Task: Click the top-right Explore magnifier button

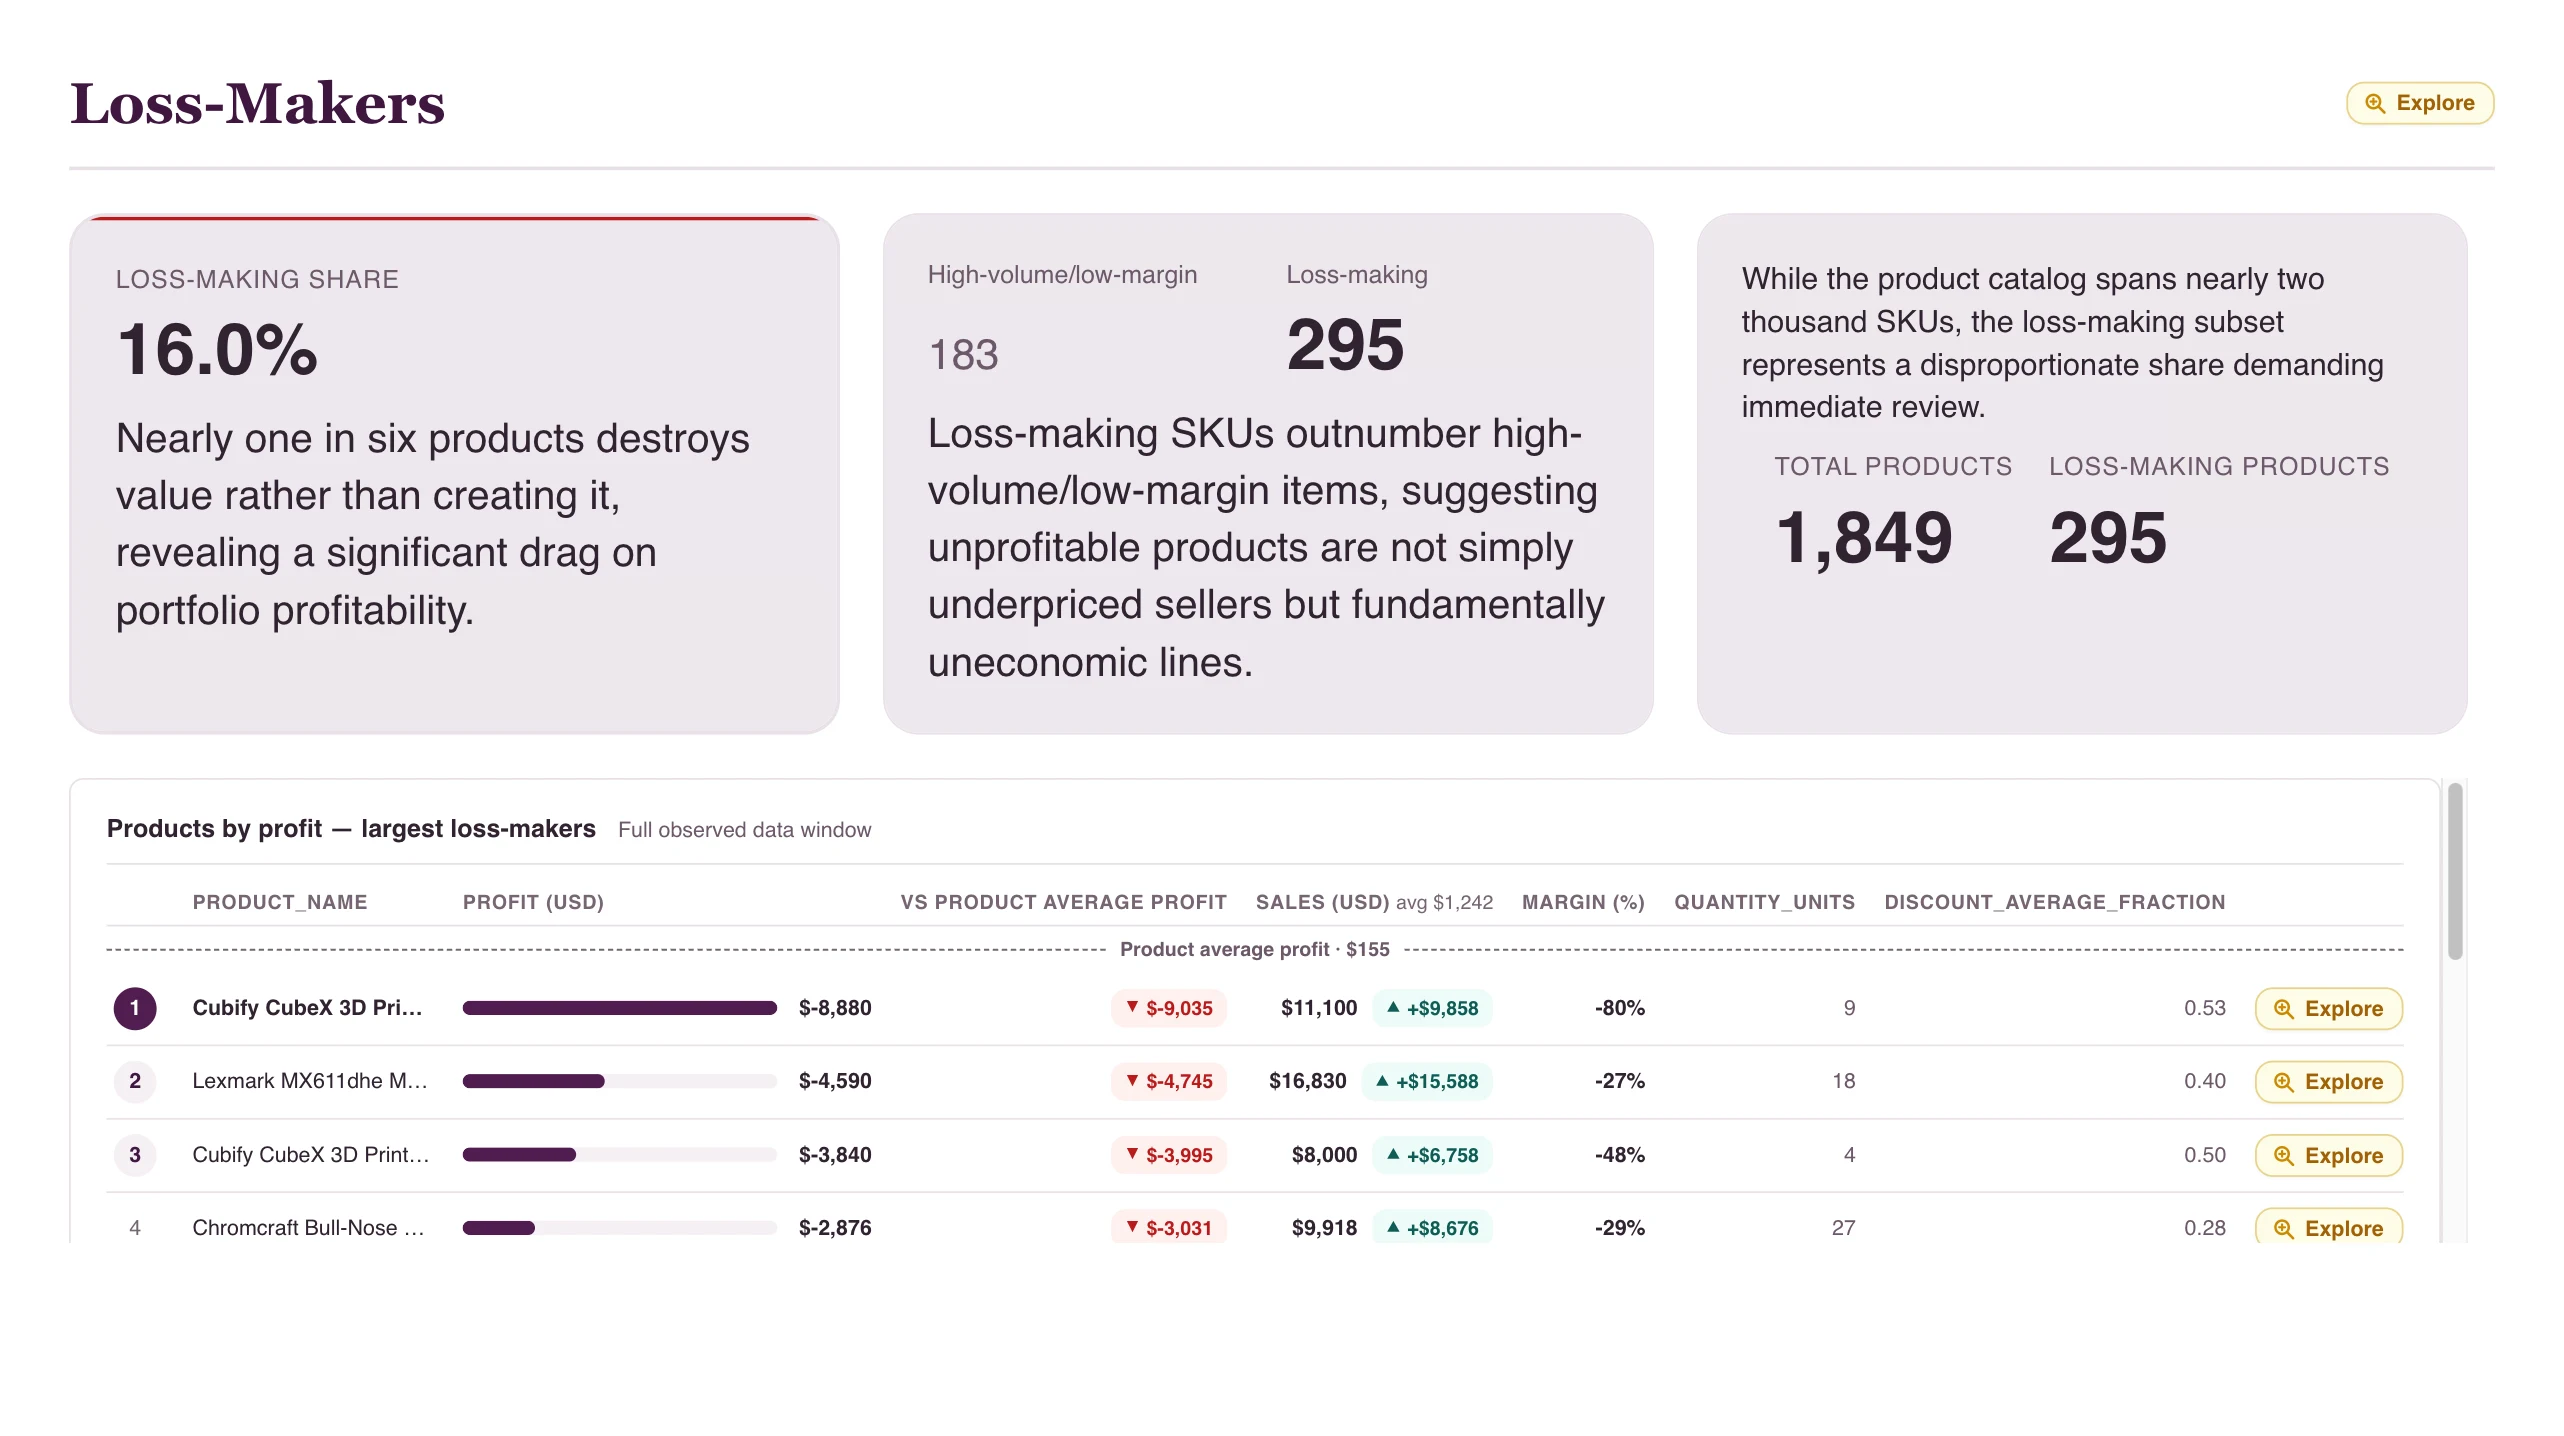Action: [2419, 103]
